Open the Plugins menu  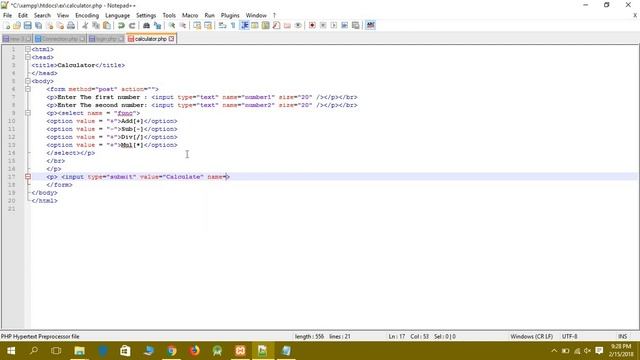coord(230,16)
